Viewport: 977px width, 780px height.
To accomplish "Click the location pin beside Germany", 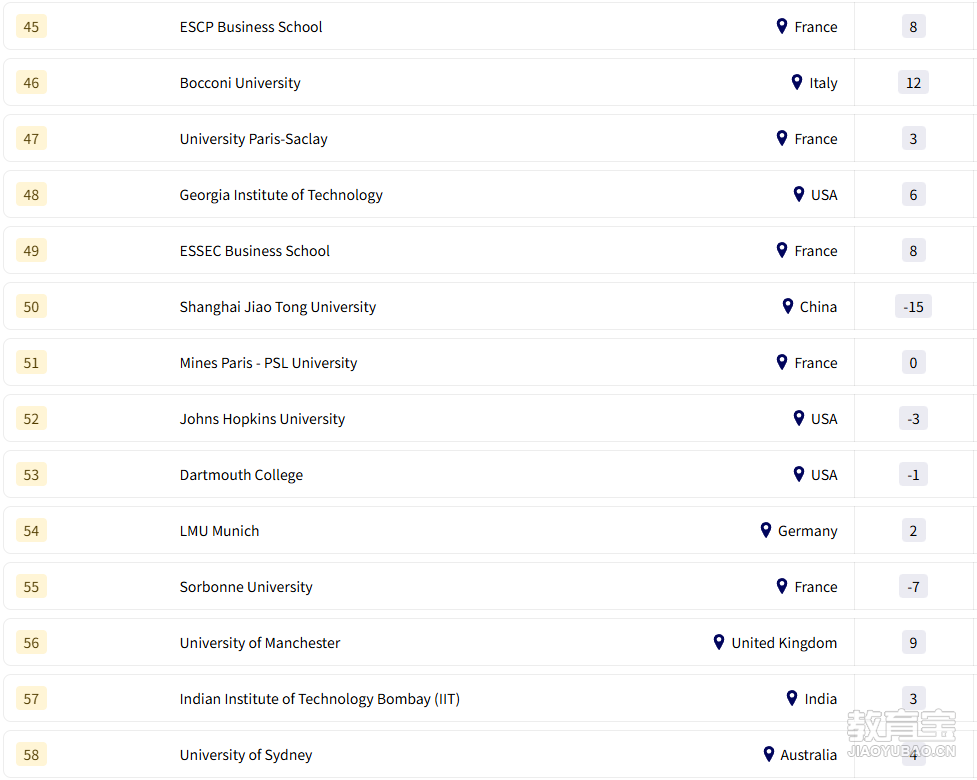I will (766, 530).
